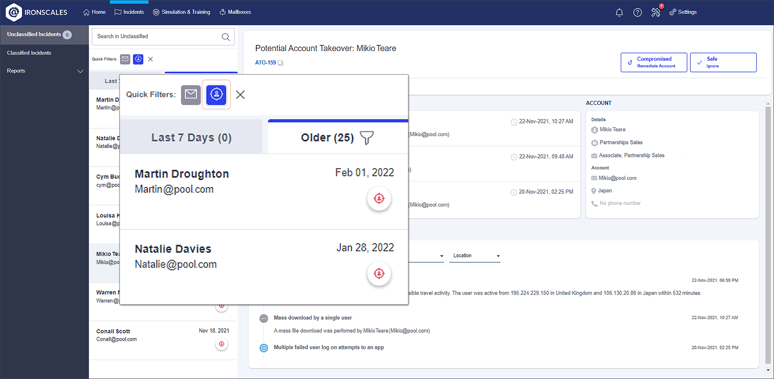
Task: Open the Natalie Davies incident in callout
Action: (x=264, y=266)
